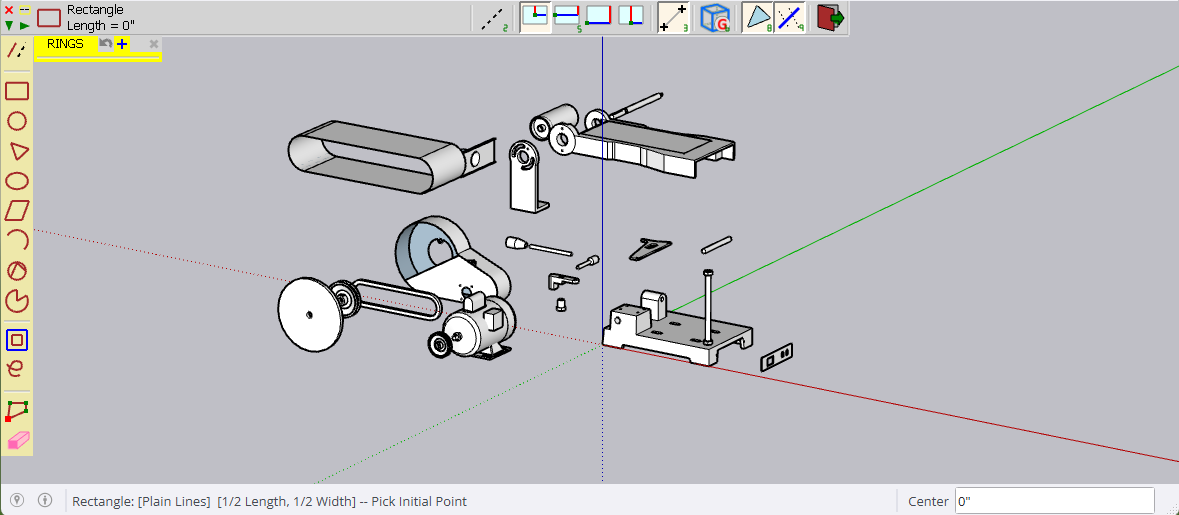
Task: Add a new tab with blue plus
Action: tap(121, 44)
